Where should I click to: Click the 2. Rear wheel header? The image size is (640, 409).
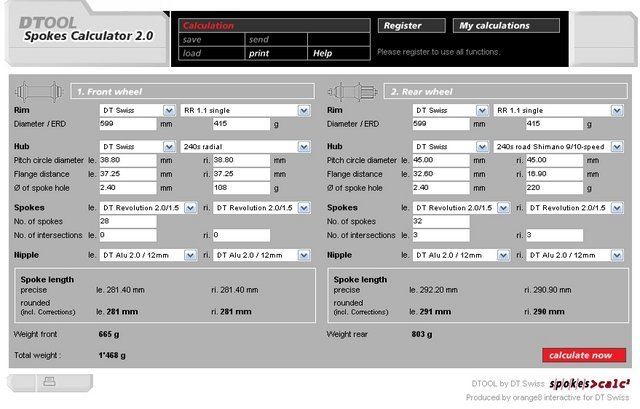[x=506, y=91]
